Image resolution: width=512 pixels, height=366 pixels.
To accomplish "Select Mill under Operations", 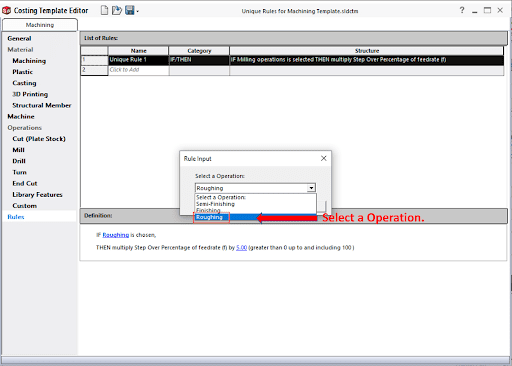I will click(19, 150).
